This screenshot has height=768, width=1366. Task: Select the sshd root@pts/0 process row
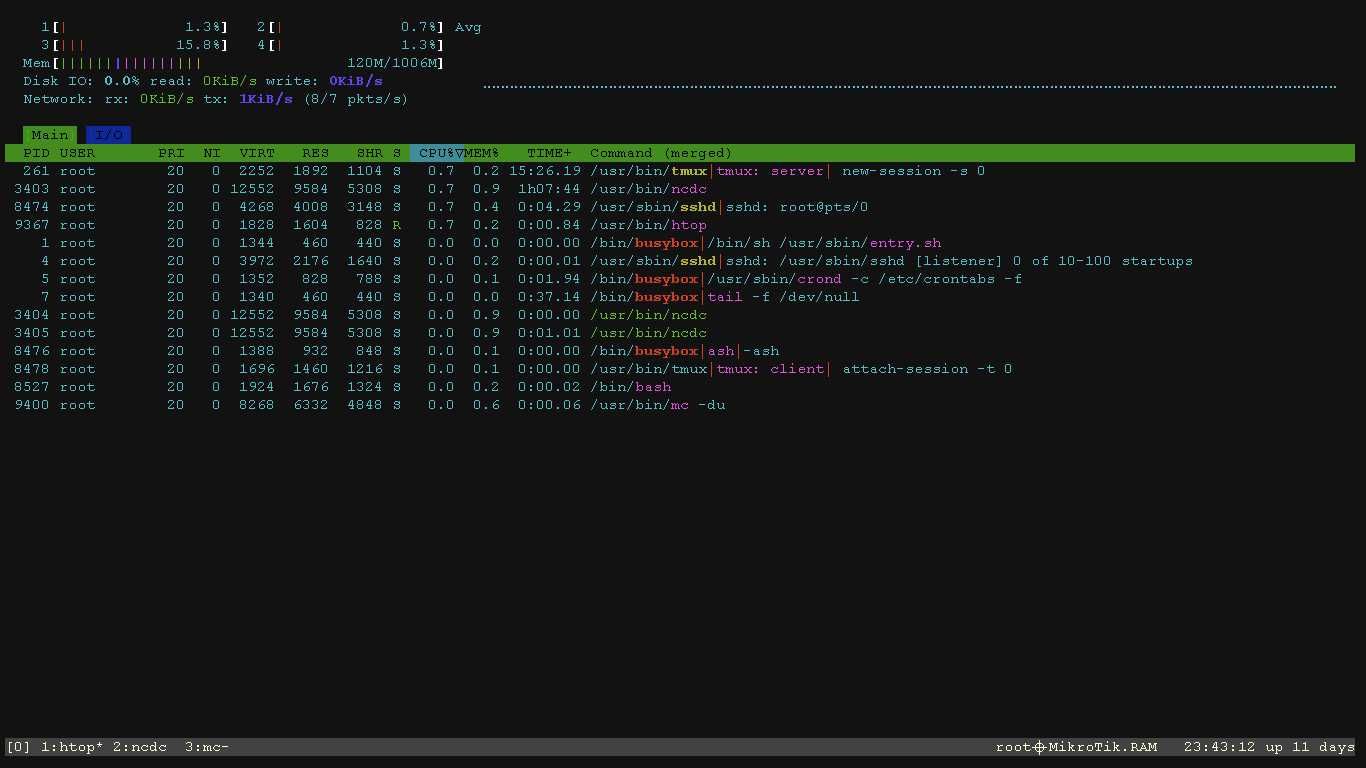(680, 207)
